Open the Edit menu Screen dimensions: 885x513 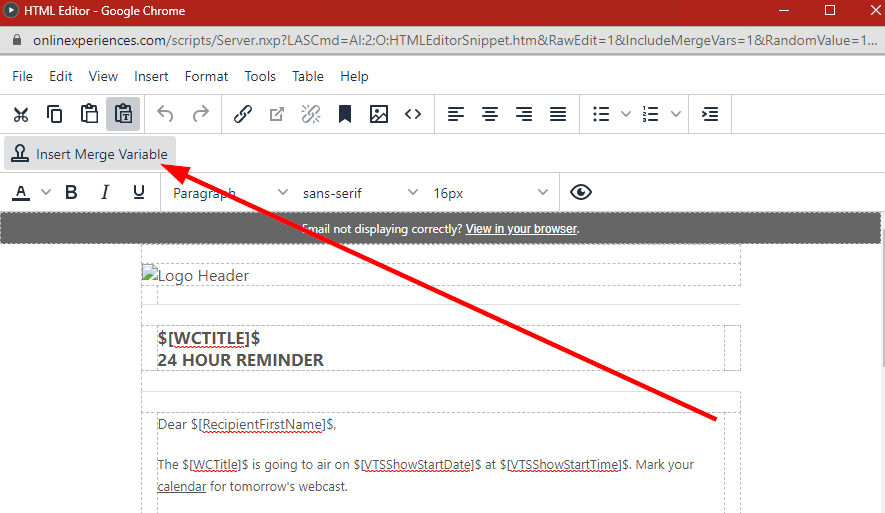point(61,76)
